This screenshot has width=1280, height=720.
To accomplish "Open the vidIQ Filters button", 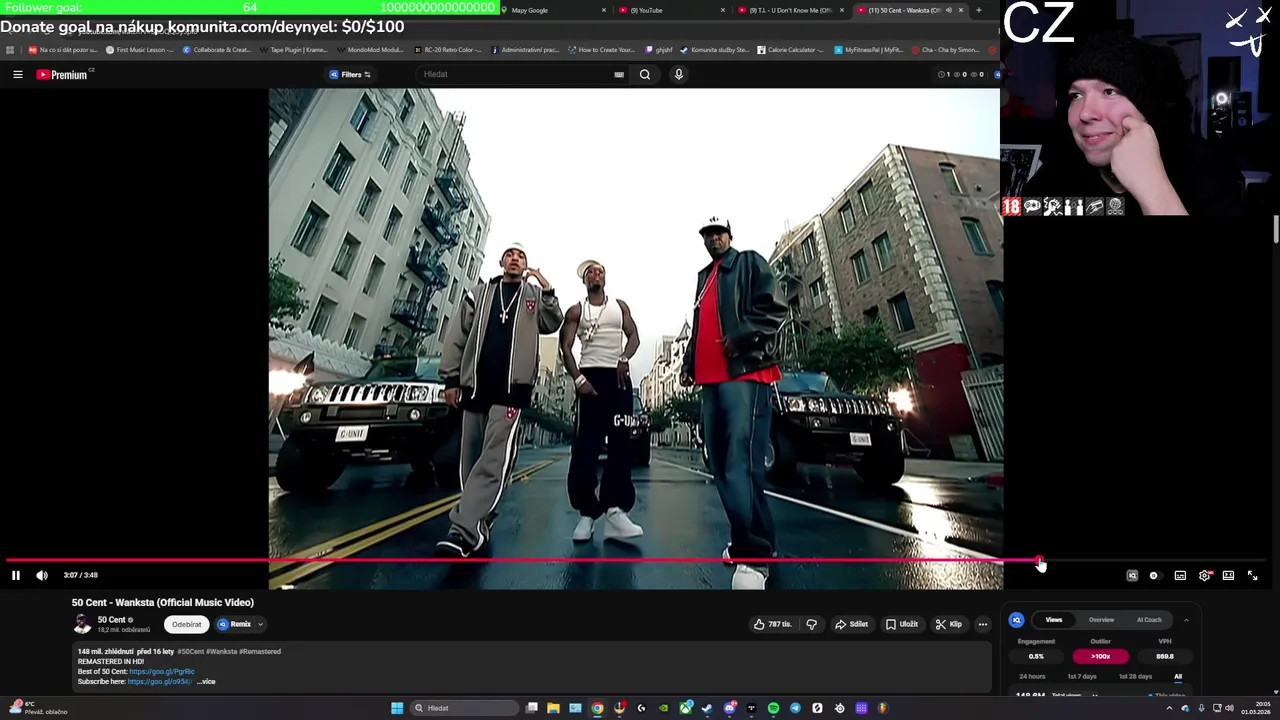I will point(350,74).
